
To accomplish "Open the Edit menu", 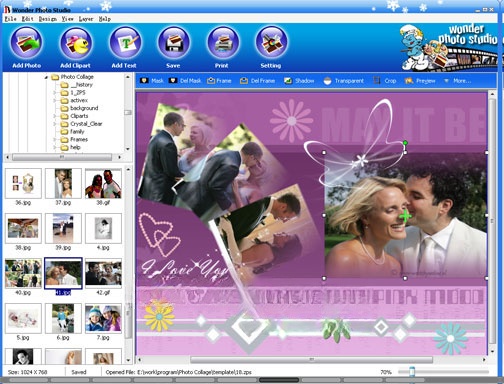I will pyautogui.click(x=27, y=19).
